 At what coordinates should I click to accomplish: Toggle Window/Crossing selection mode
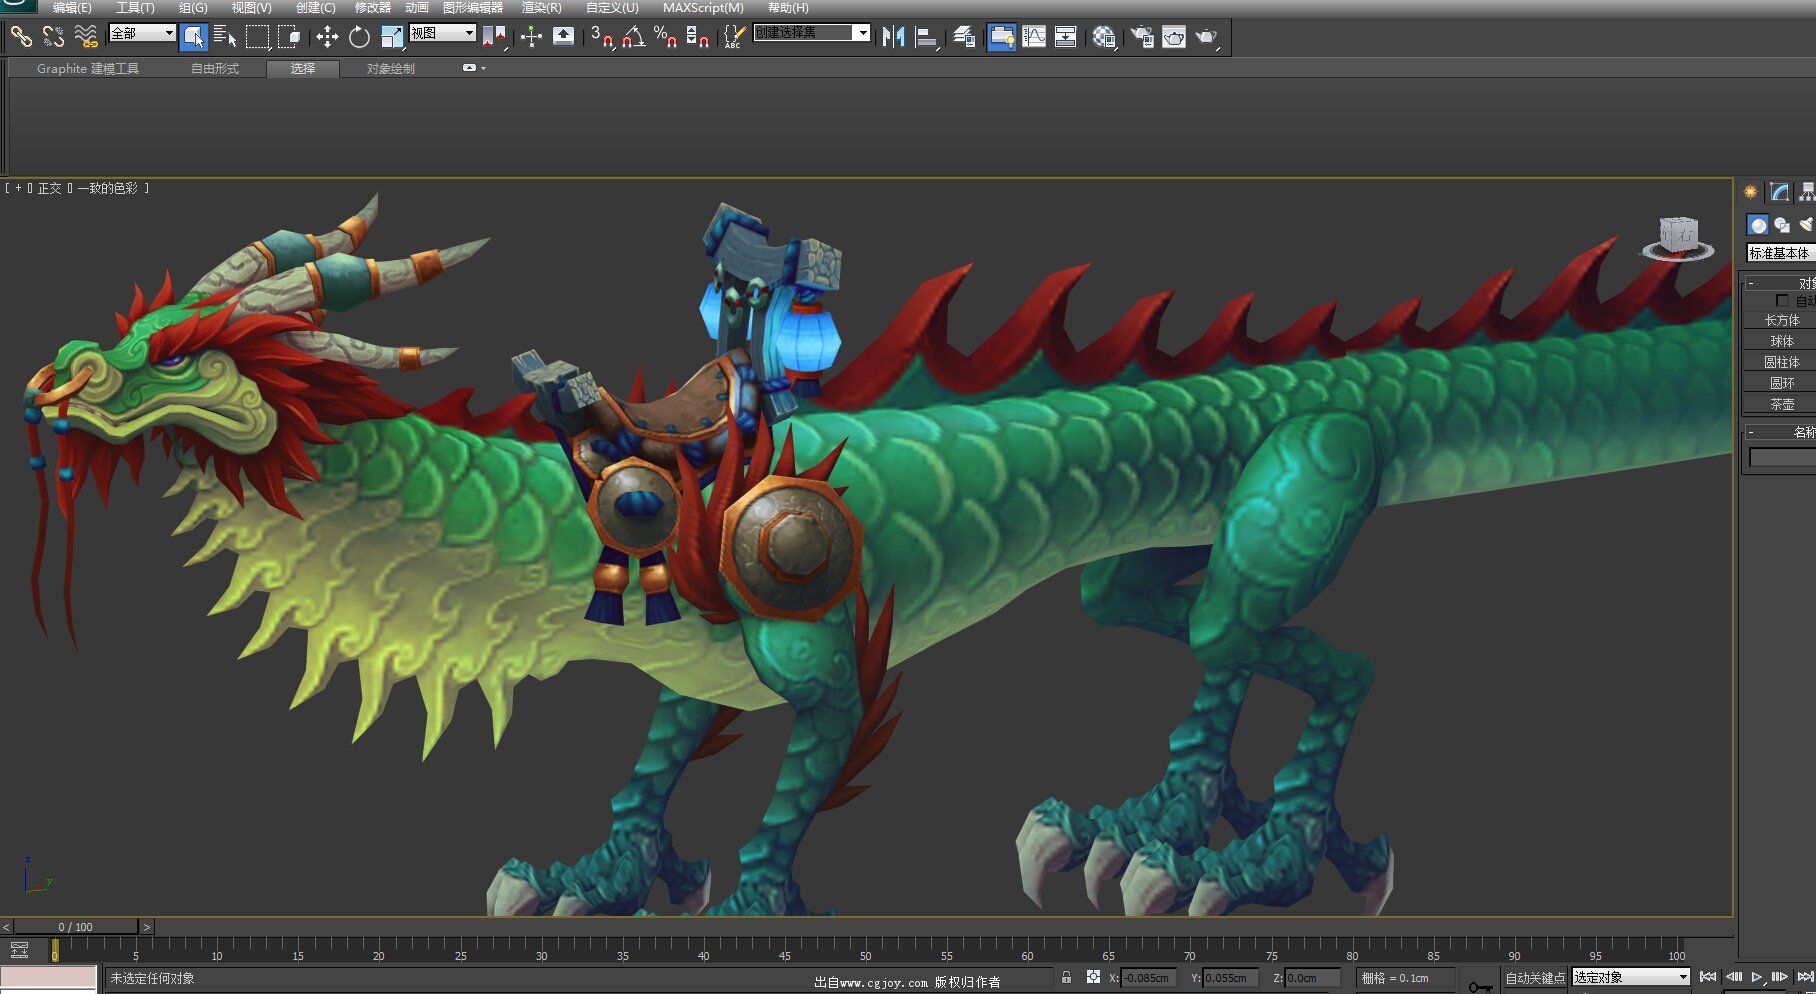pyautogui.click(x=289, y=37)
